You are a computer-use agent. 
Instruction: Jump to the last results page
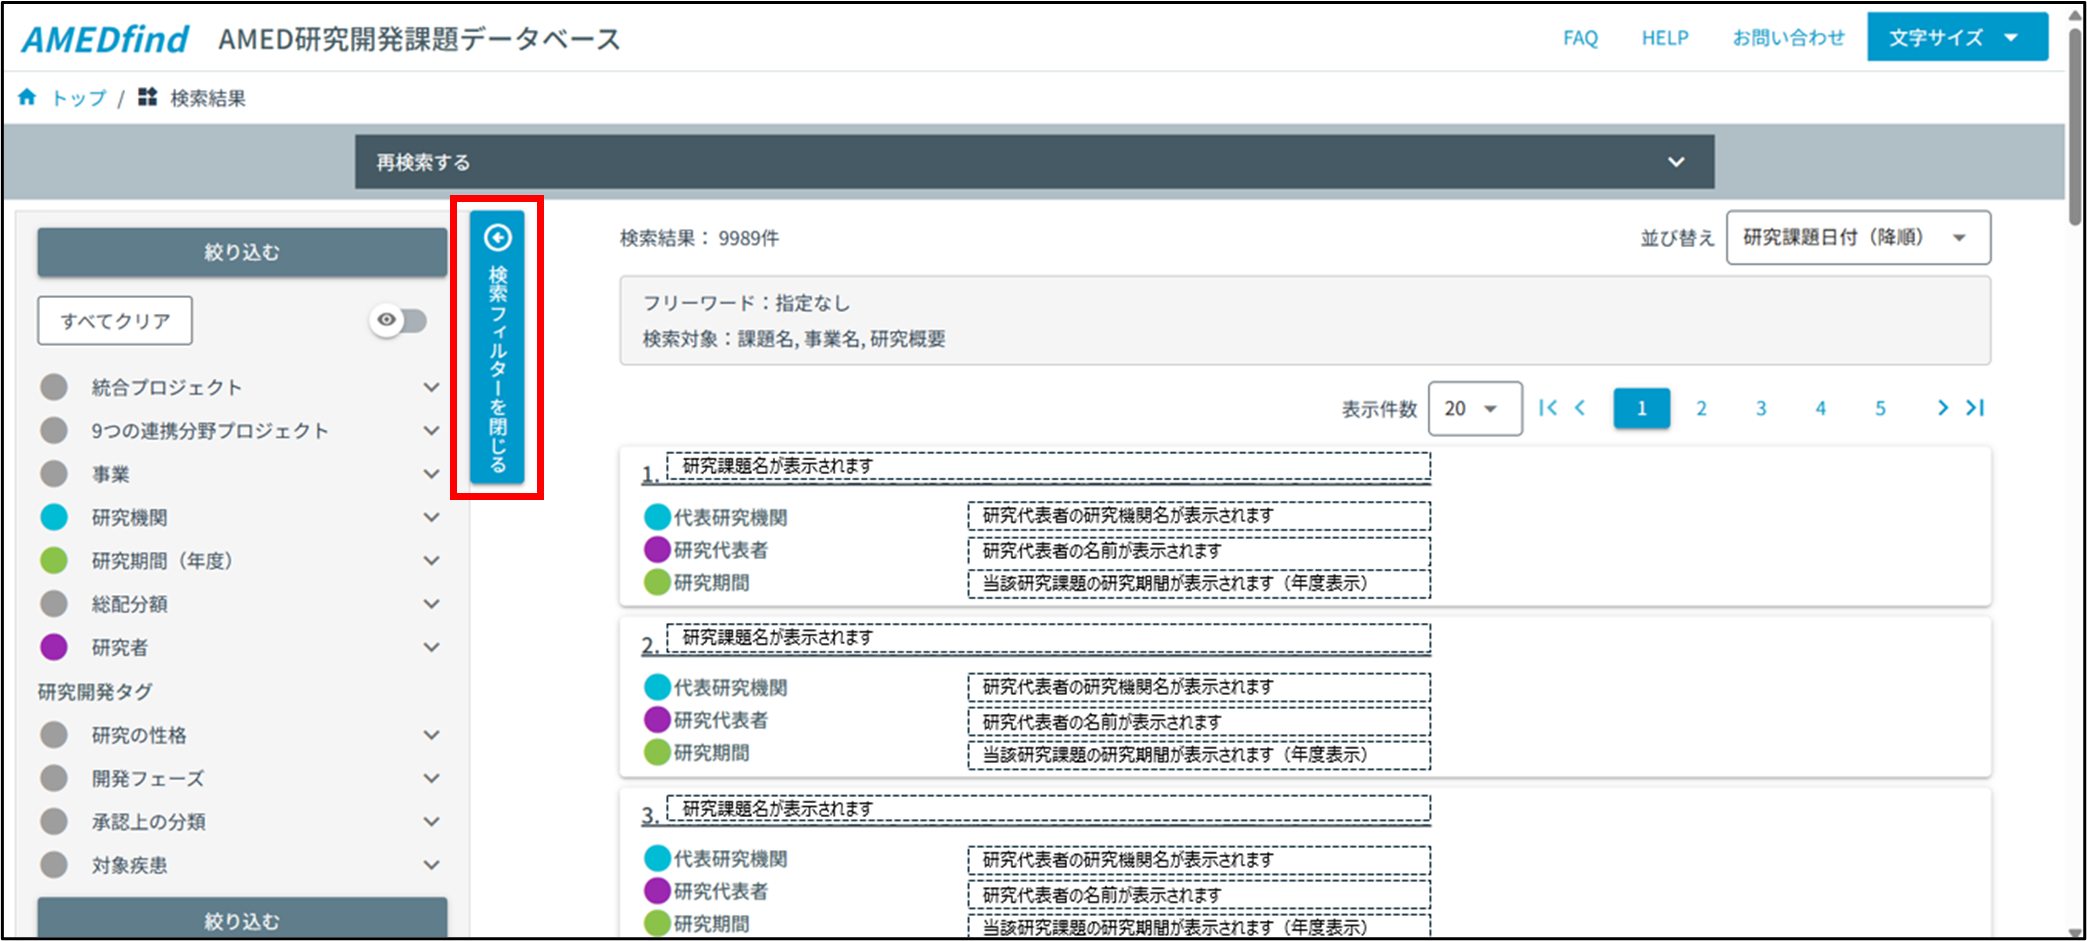tap(1975, 408)
